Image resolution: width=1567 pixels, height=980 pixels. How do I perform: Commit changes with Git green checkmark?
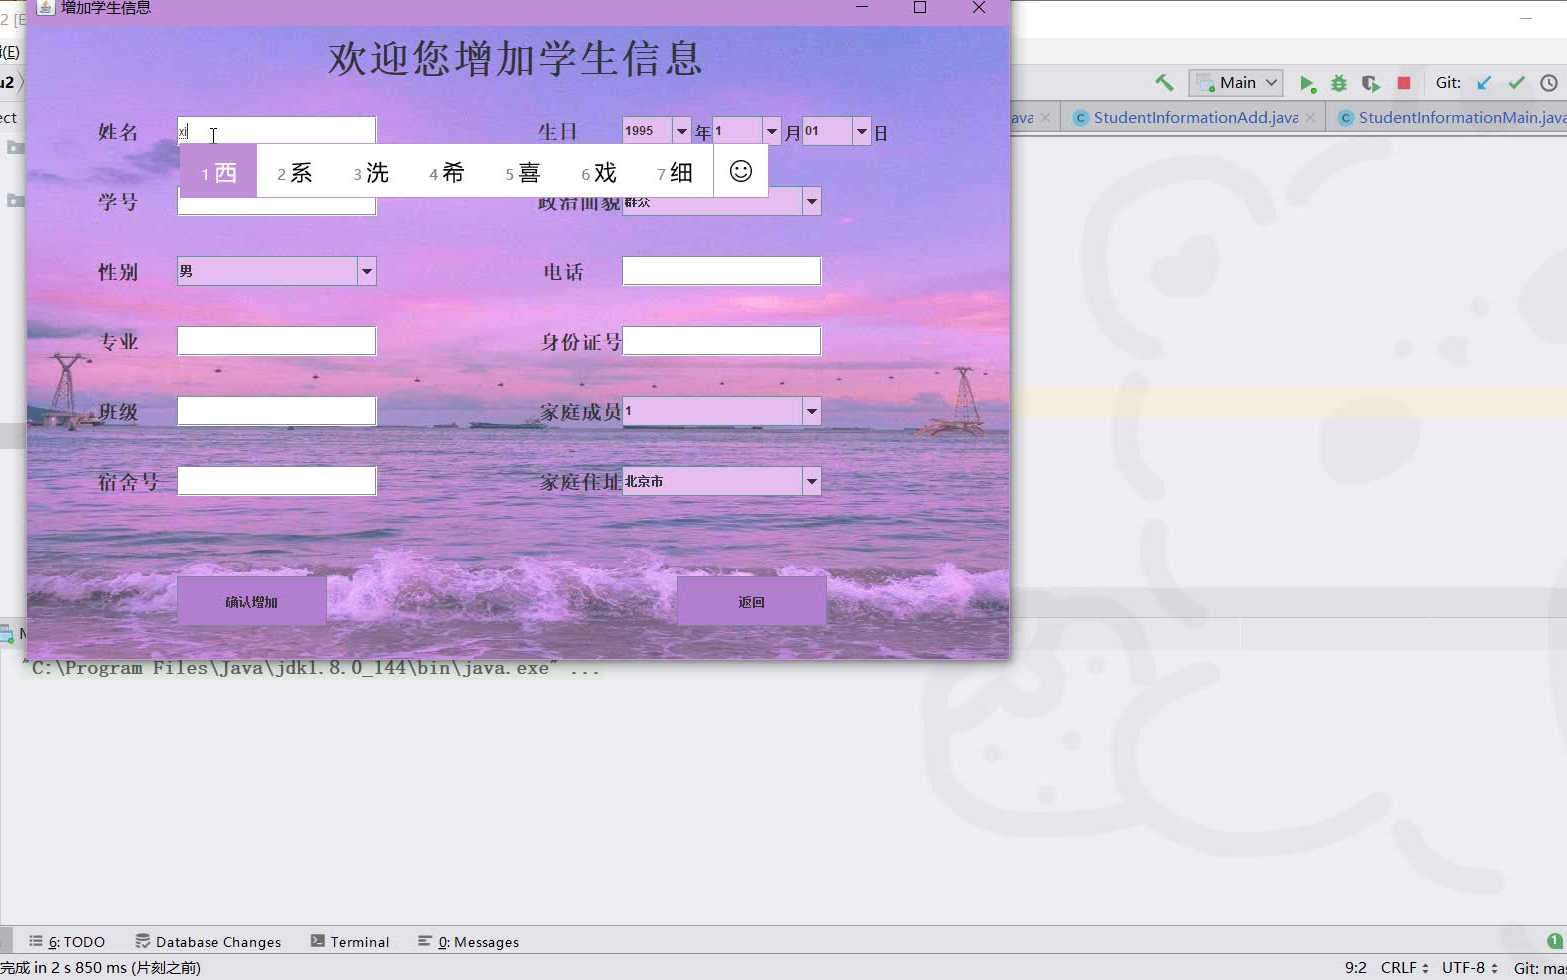[x=1517, y=83]
